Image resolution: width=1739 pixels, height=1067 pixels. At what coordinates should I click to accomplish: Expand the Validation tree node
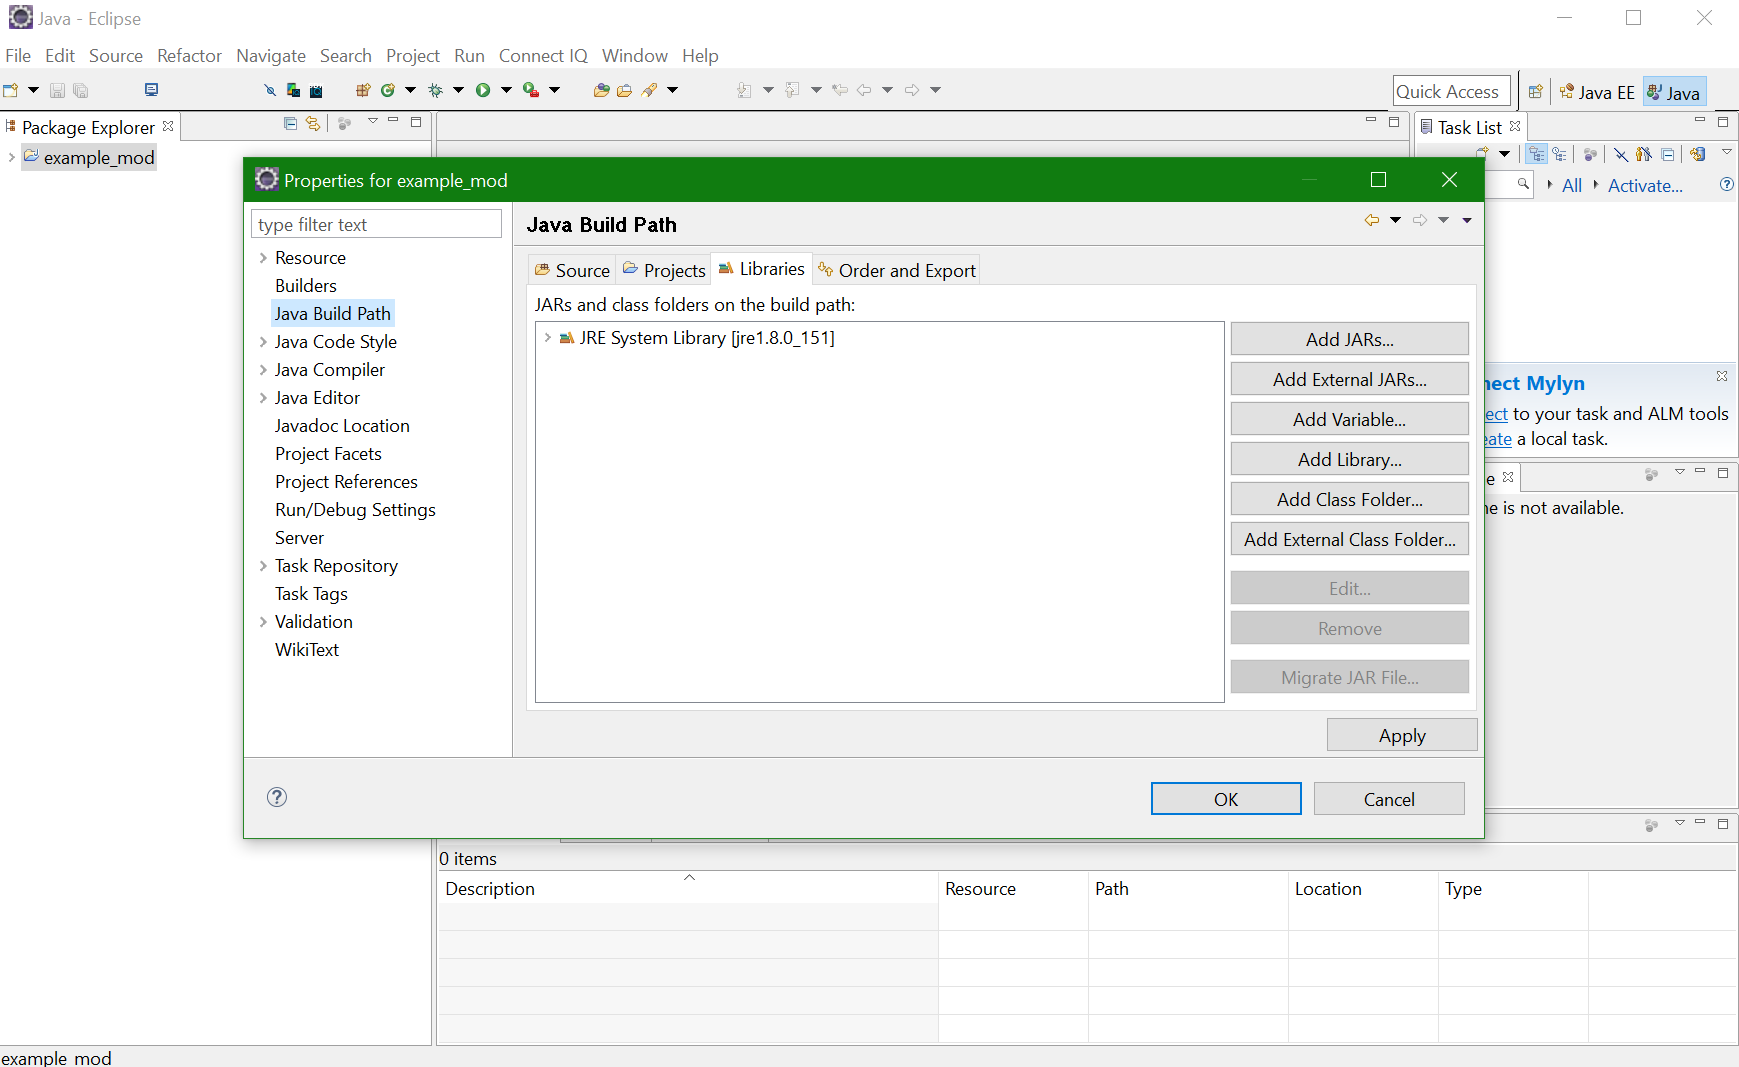(x=263, y=622)
